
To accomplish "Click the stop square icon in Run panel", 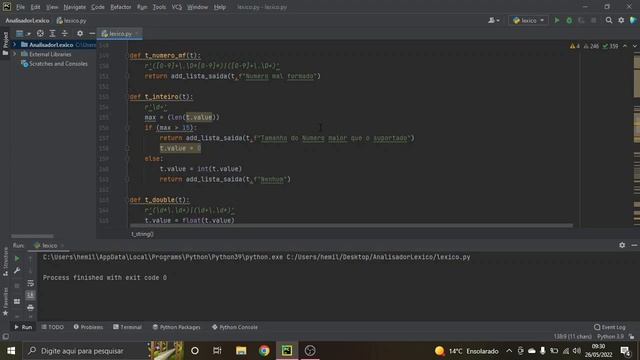I will [17, 286].
